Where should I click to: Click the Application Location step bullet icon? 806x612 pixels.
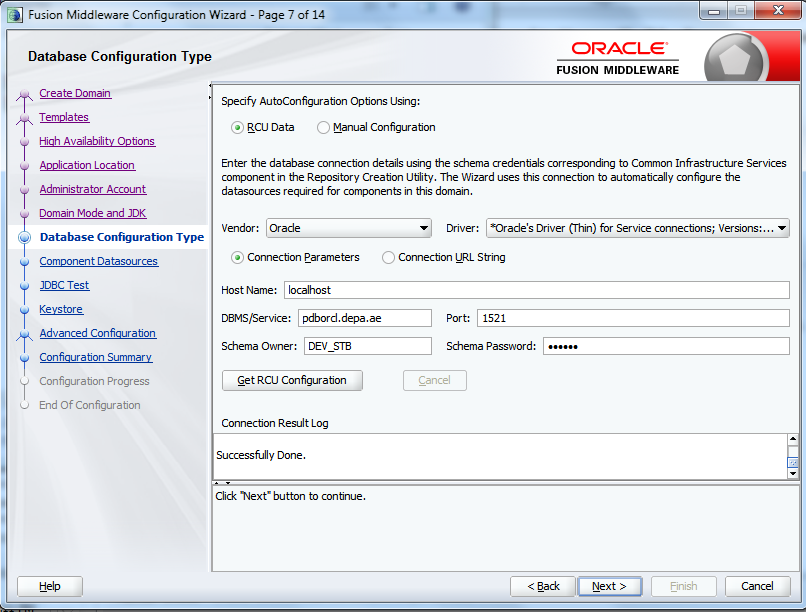[24, 165]
